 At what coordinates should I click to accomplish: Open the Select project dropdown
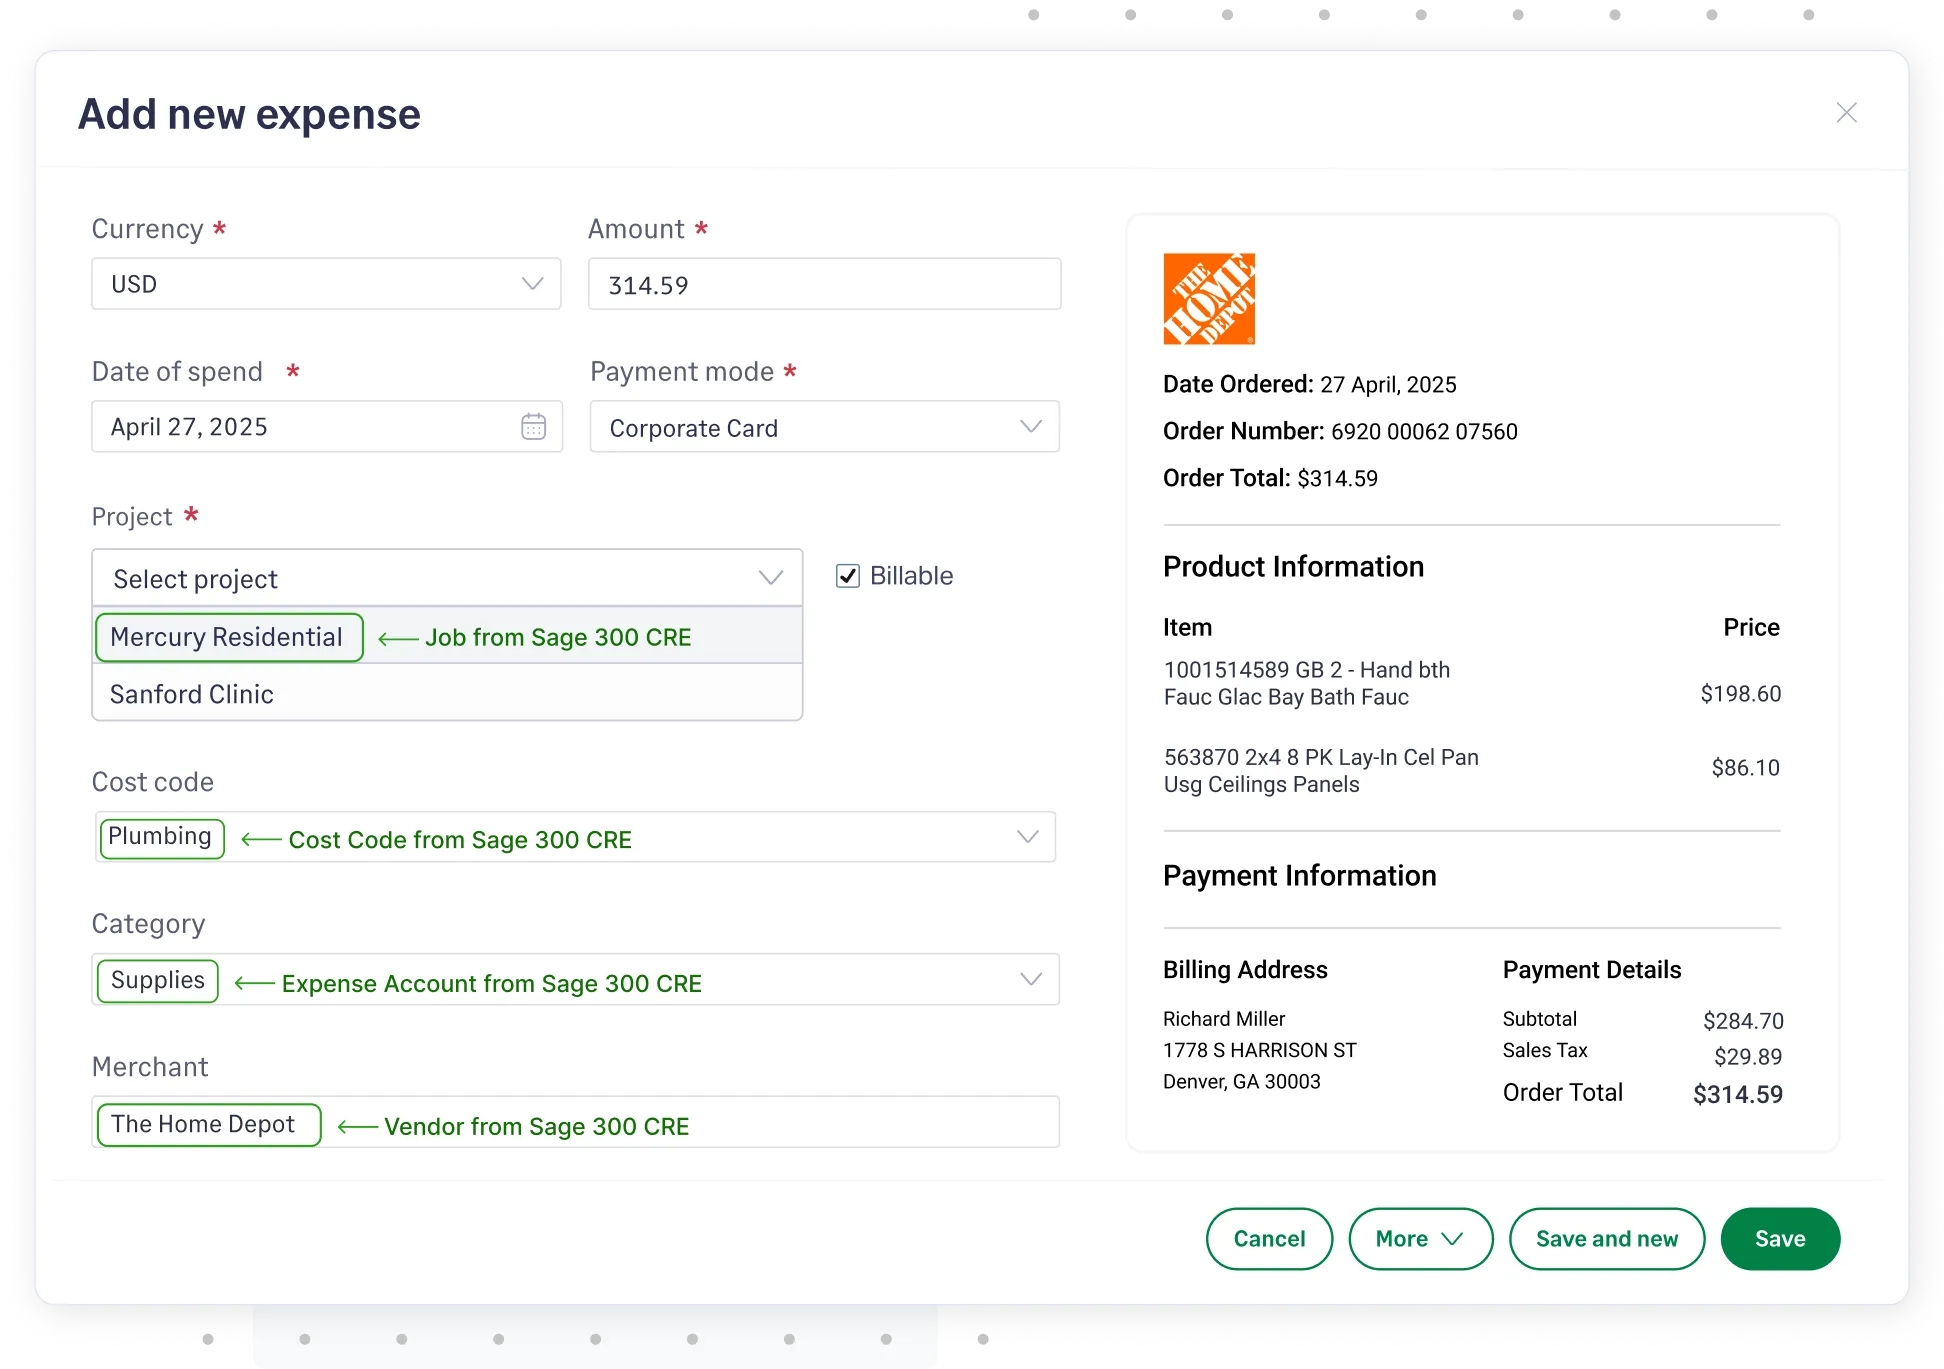[x=769, y=577]
